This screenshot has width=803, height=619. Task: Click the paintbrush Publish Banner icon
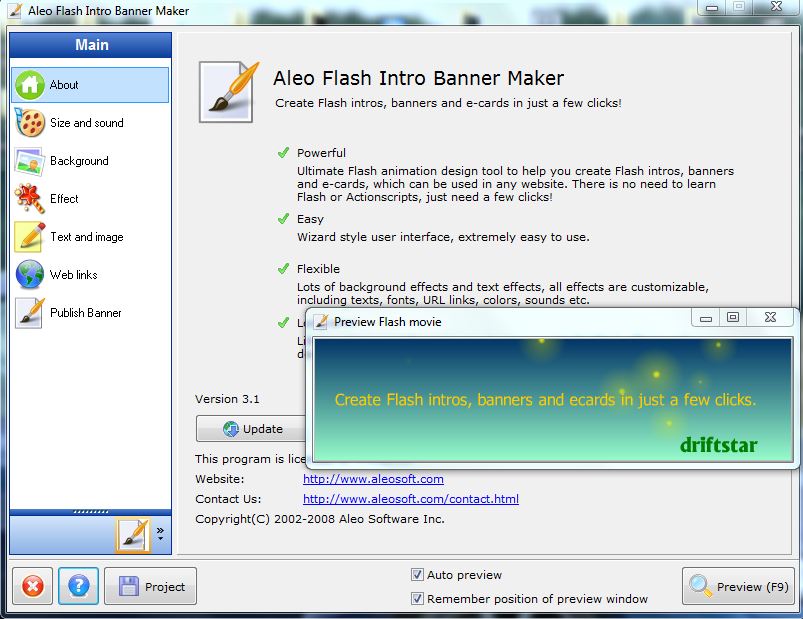point(30,312)
